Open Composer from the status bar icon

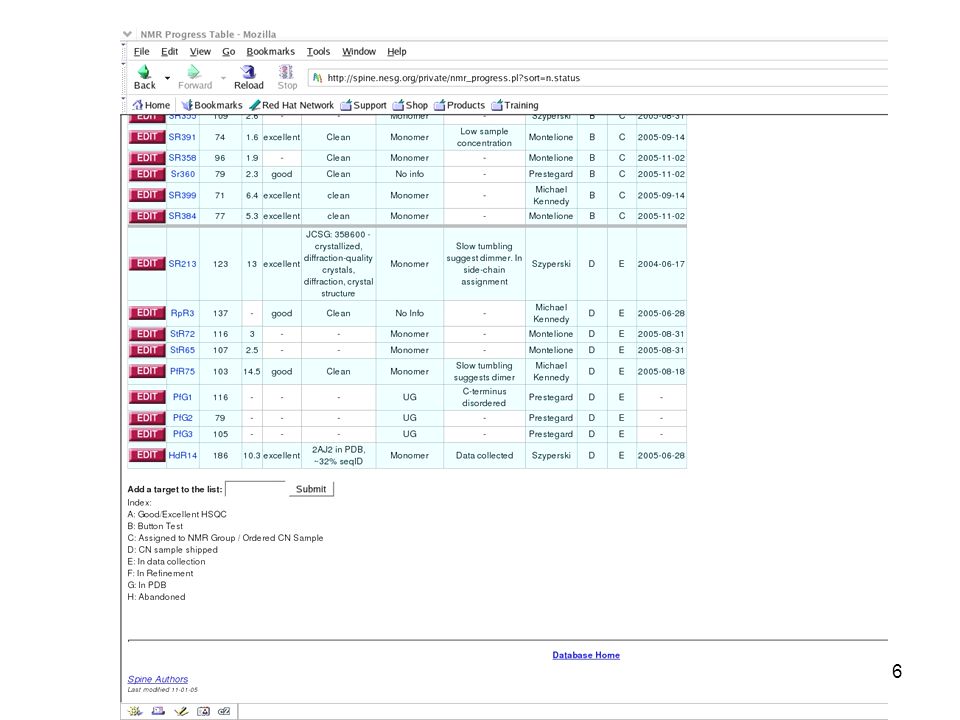tap(181, 711)
